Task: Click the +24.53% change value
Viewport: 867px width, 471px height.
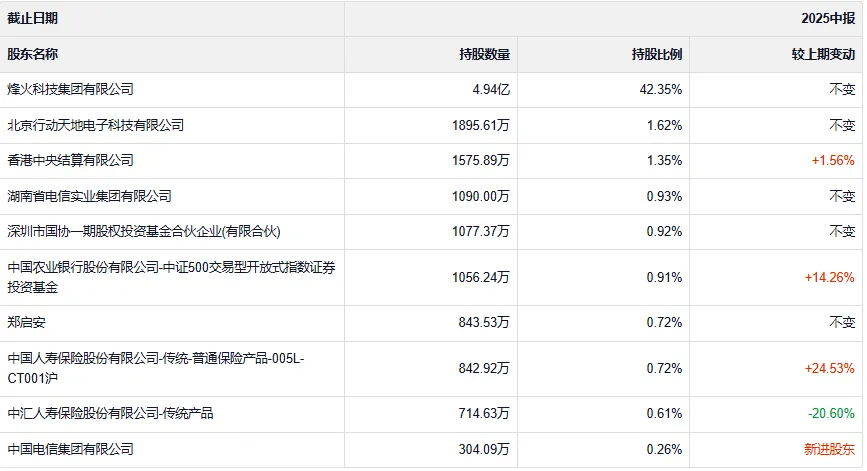Action: (x=829, y=368)
